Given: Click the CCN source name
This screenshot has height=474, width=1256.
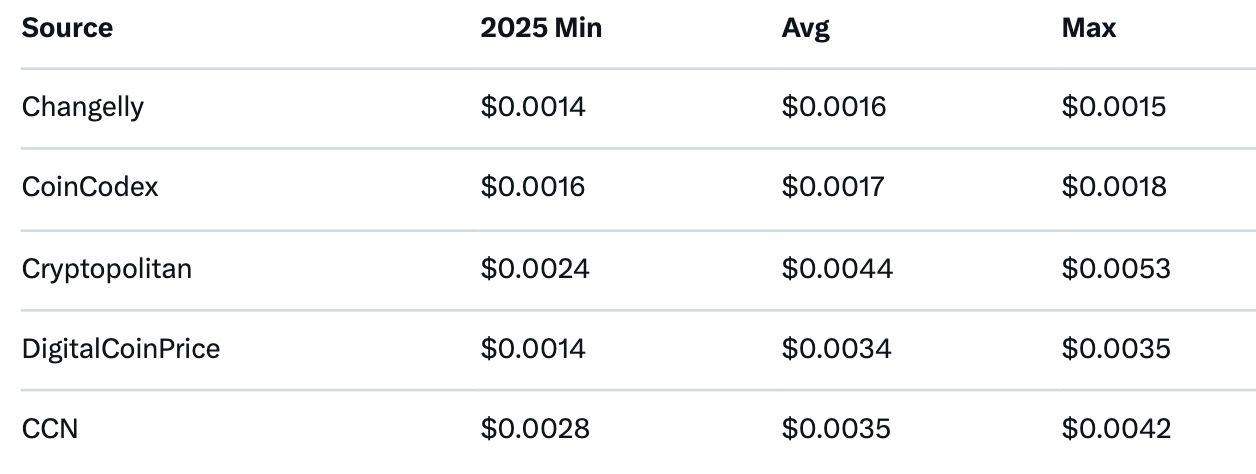Looking at the screenshot, I should 50,429.
